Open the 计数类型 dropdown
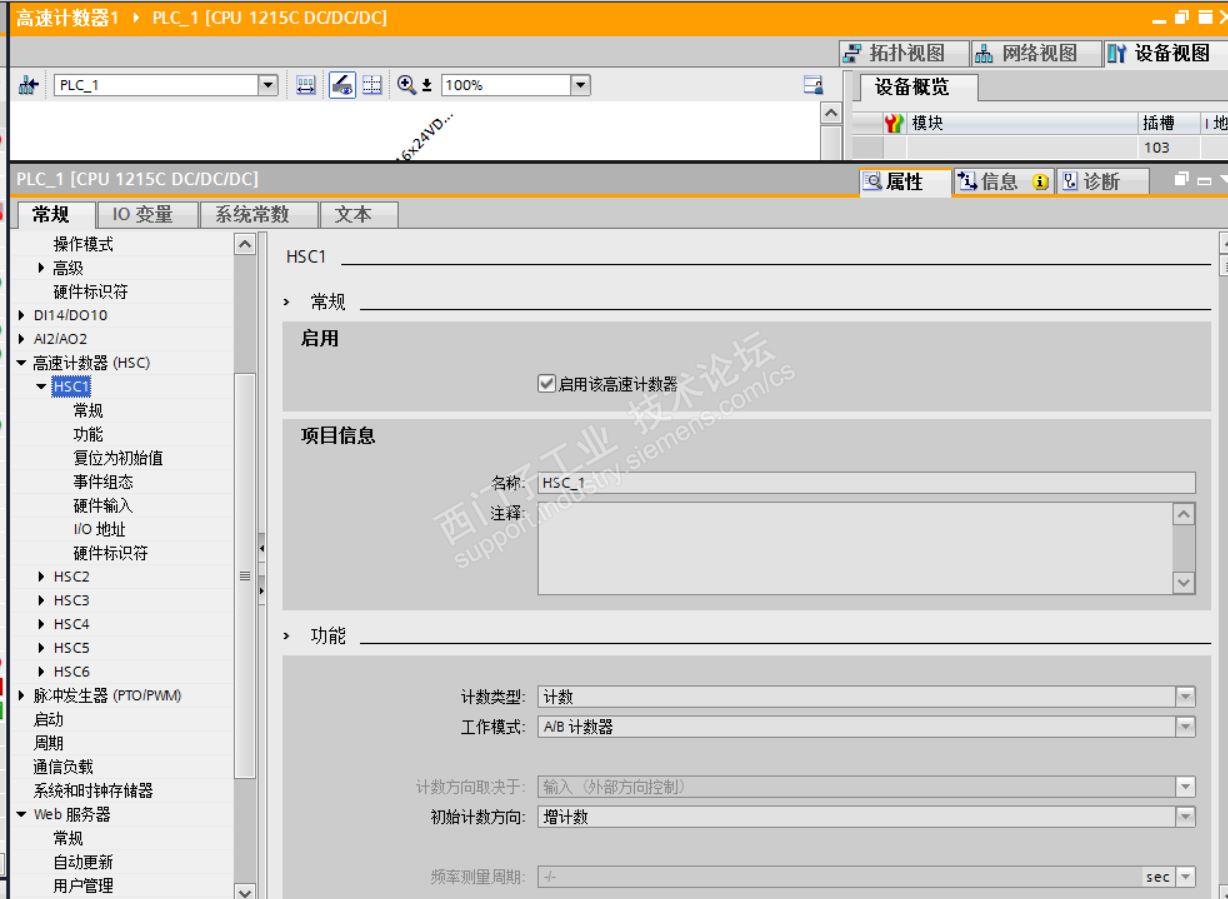Viewport: 1228px width, 899px height. [1186, 697]
